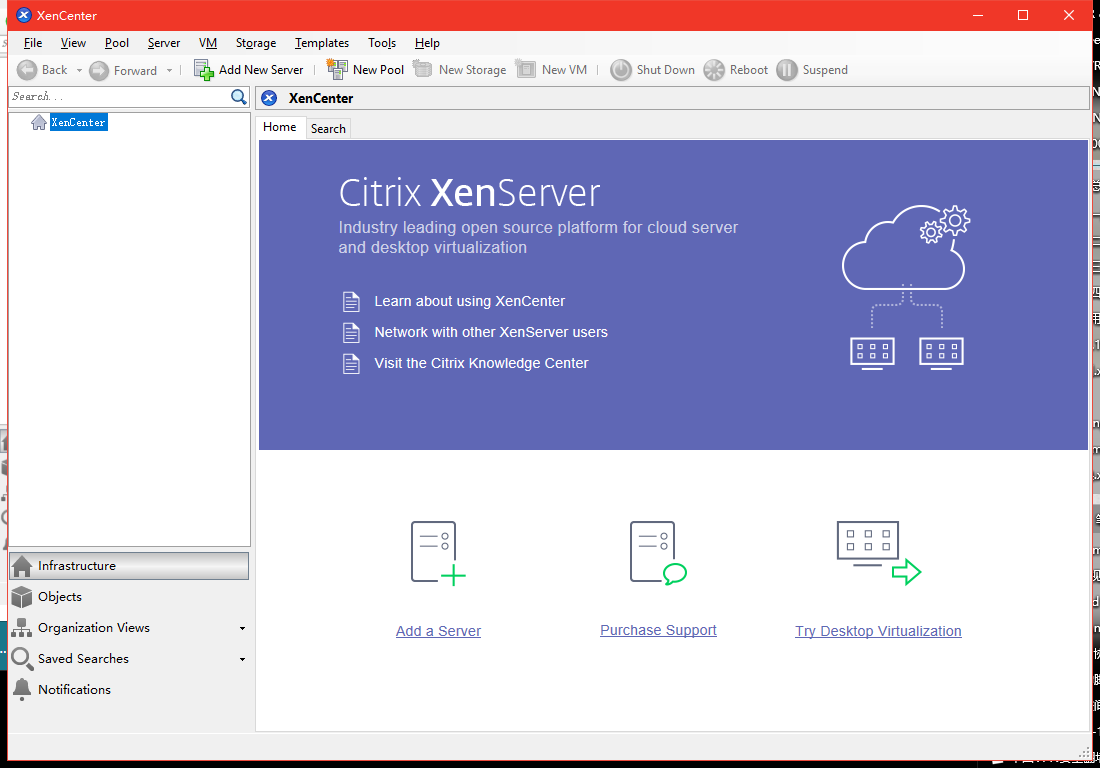Click the Add a Server link
The width and height of the screenshot is (1100, 768).
438,631
